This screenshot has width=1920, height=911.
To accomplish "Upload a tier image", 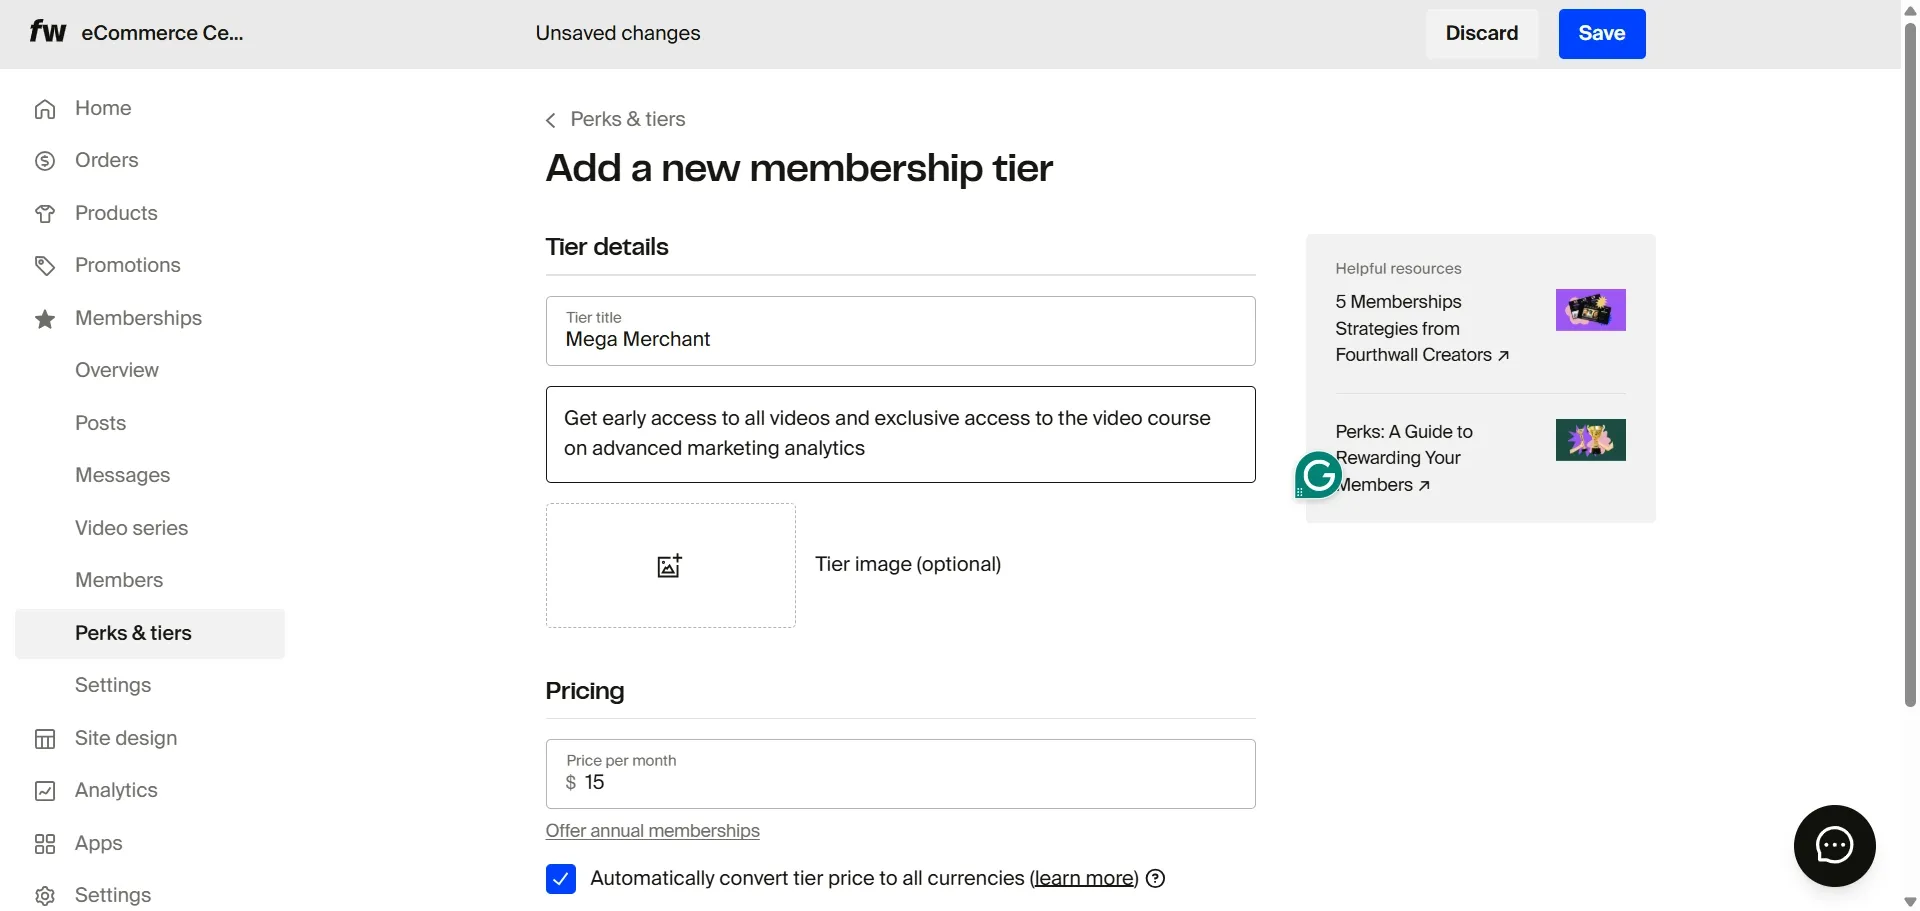I will [x=670, y=566].
